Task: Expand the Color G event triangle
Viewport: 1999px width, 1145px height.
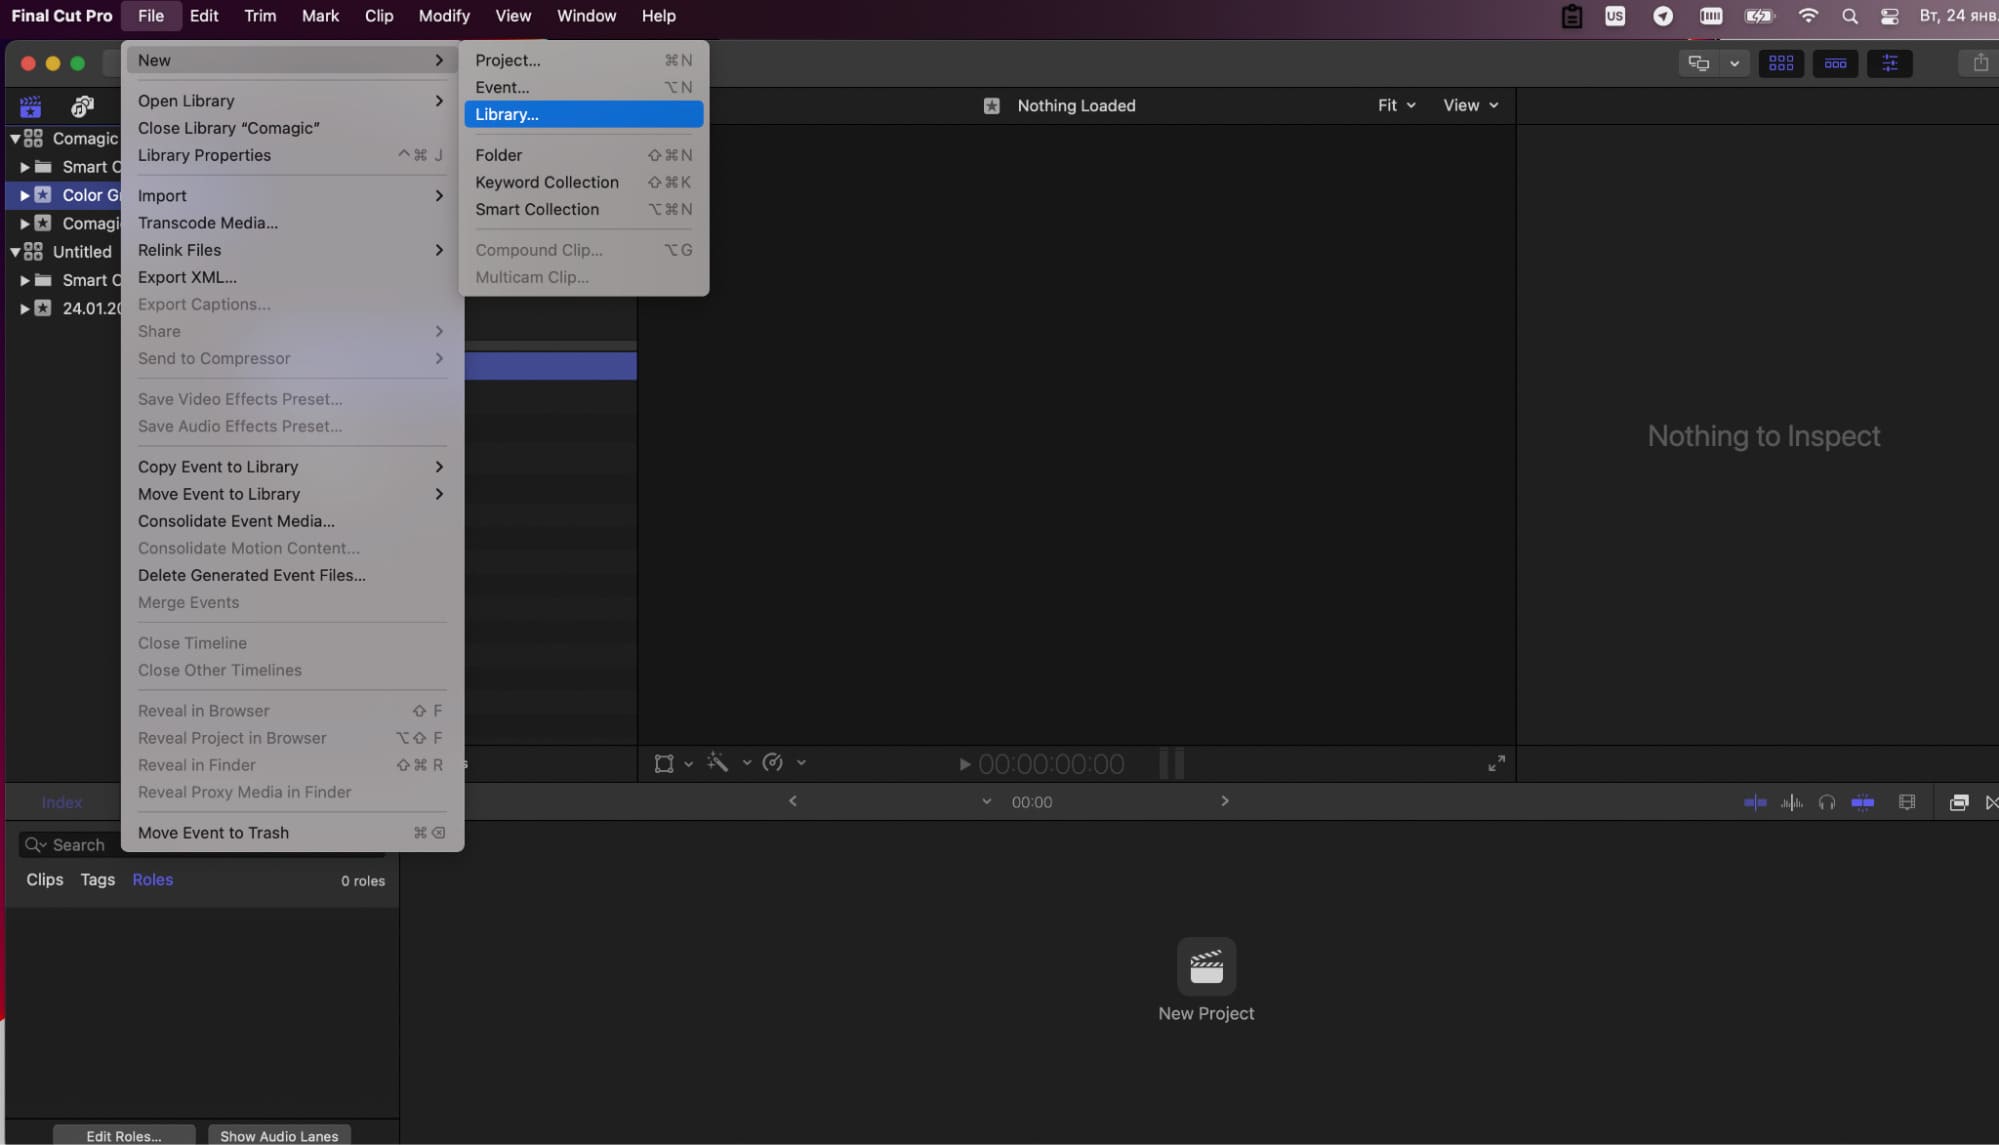Action: pyautogui.click(x=25, y=195)
